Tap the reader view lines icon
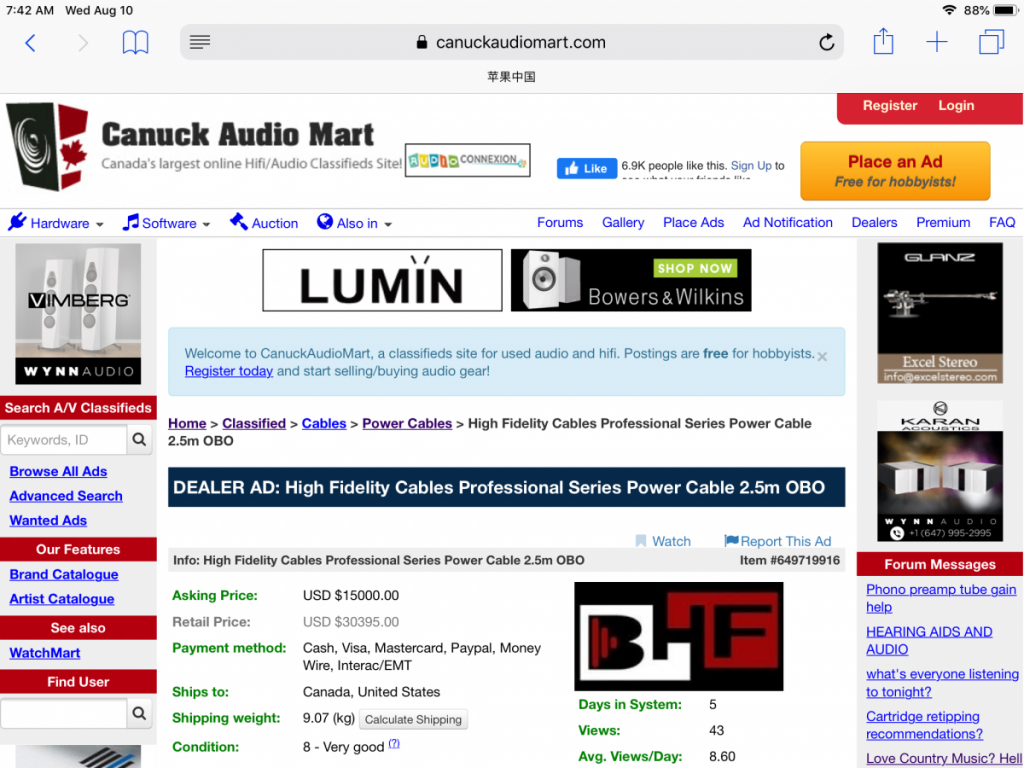 (x=200, y=42)
